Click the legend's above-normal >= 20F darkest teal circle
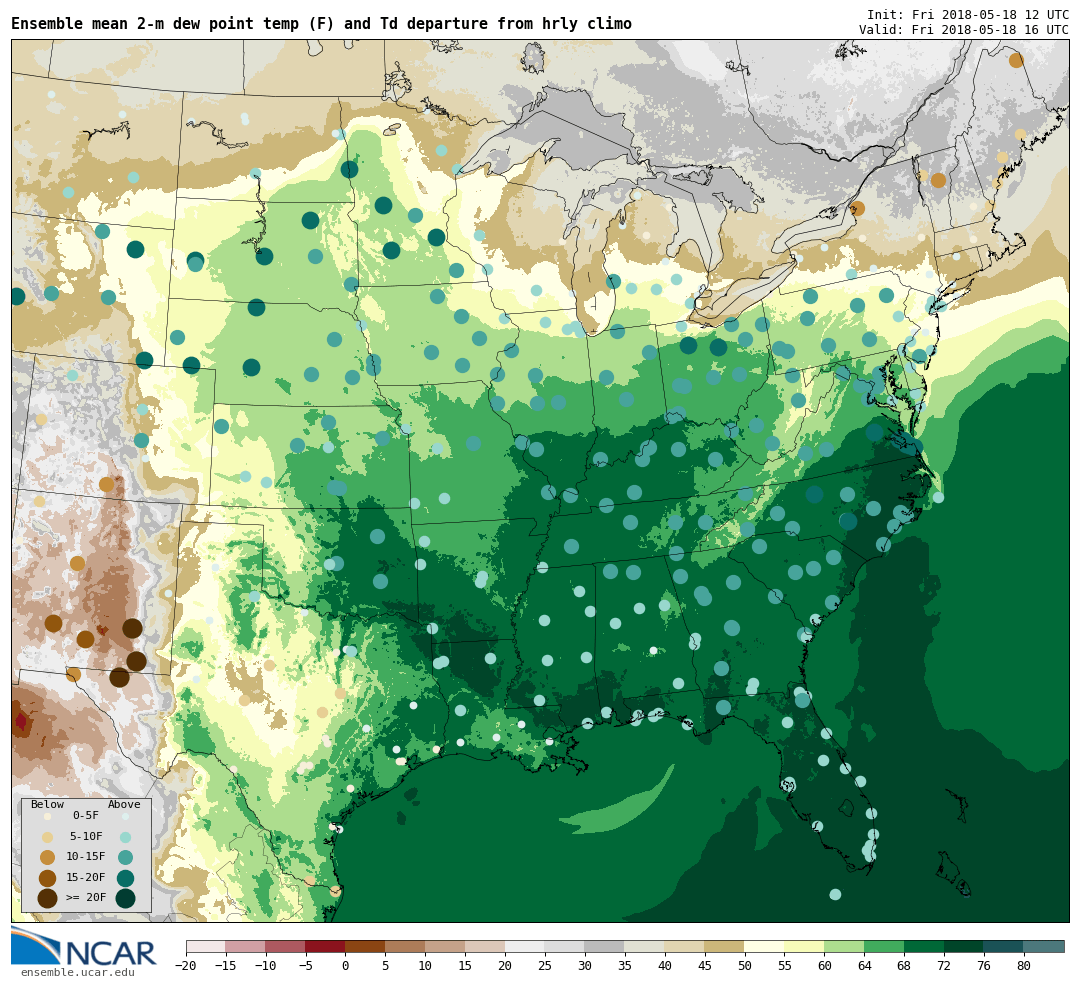 tap(125, 899)
